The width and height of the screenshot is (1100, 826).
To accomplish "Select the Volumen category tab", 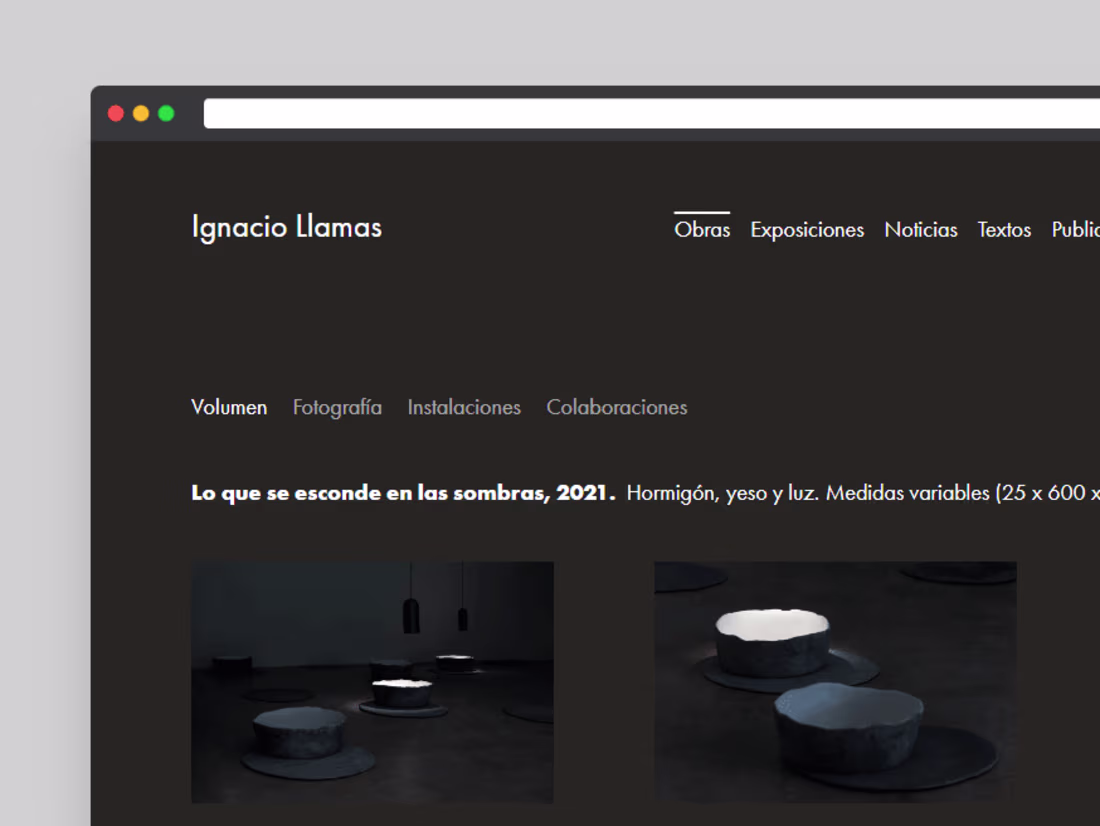I will [229, 407].
